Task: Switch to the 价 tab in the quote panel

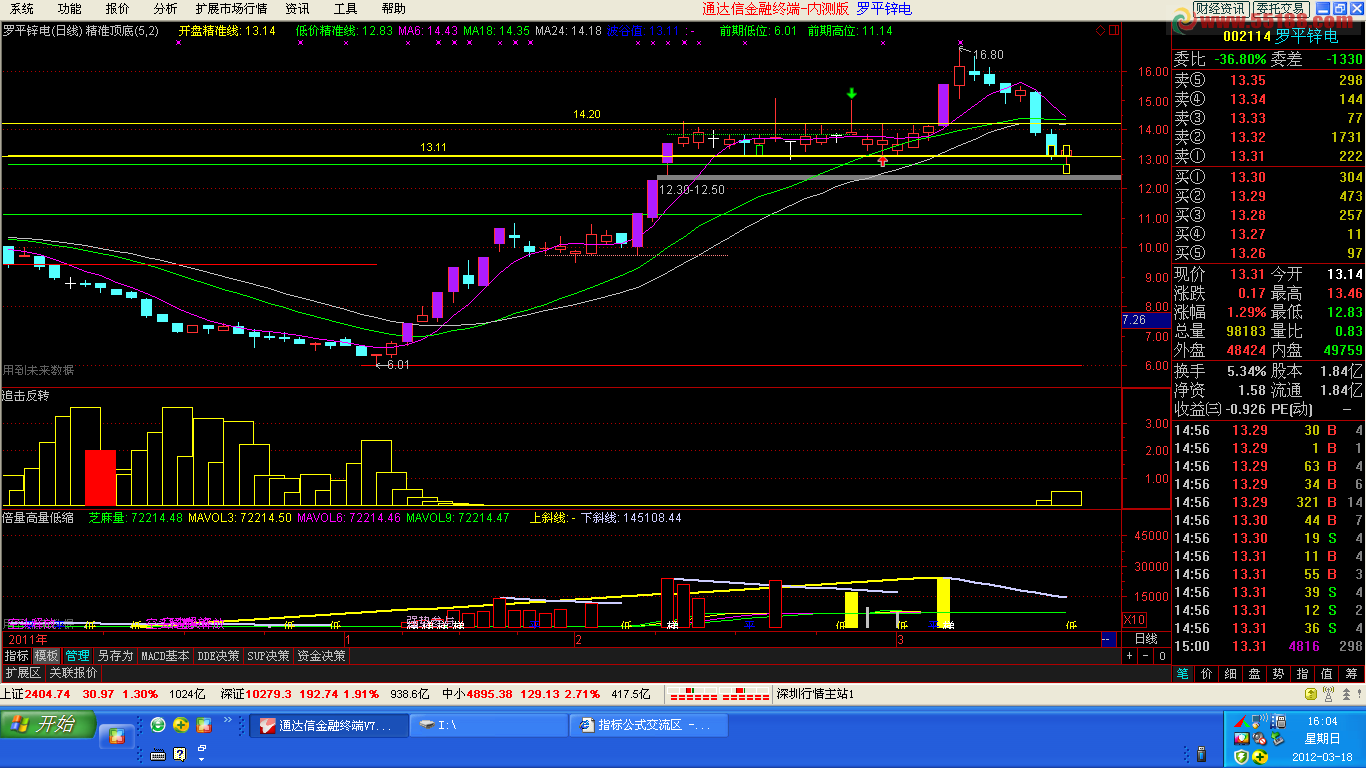Action: (x=1207, y=674)
